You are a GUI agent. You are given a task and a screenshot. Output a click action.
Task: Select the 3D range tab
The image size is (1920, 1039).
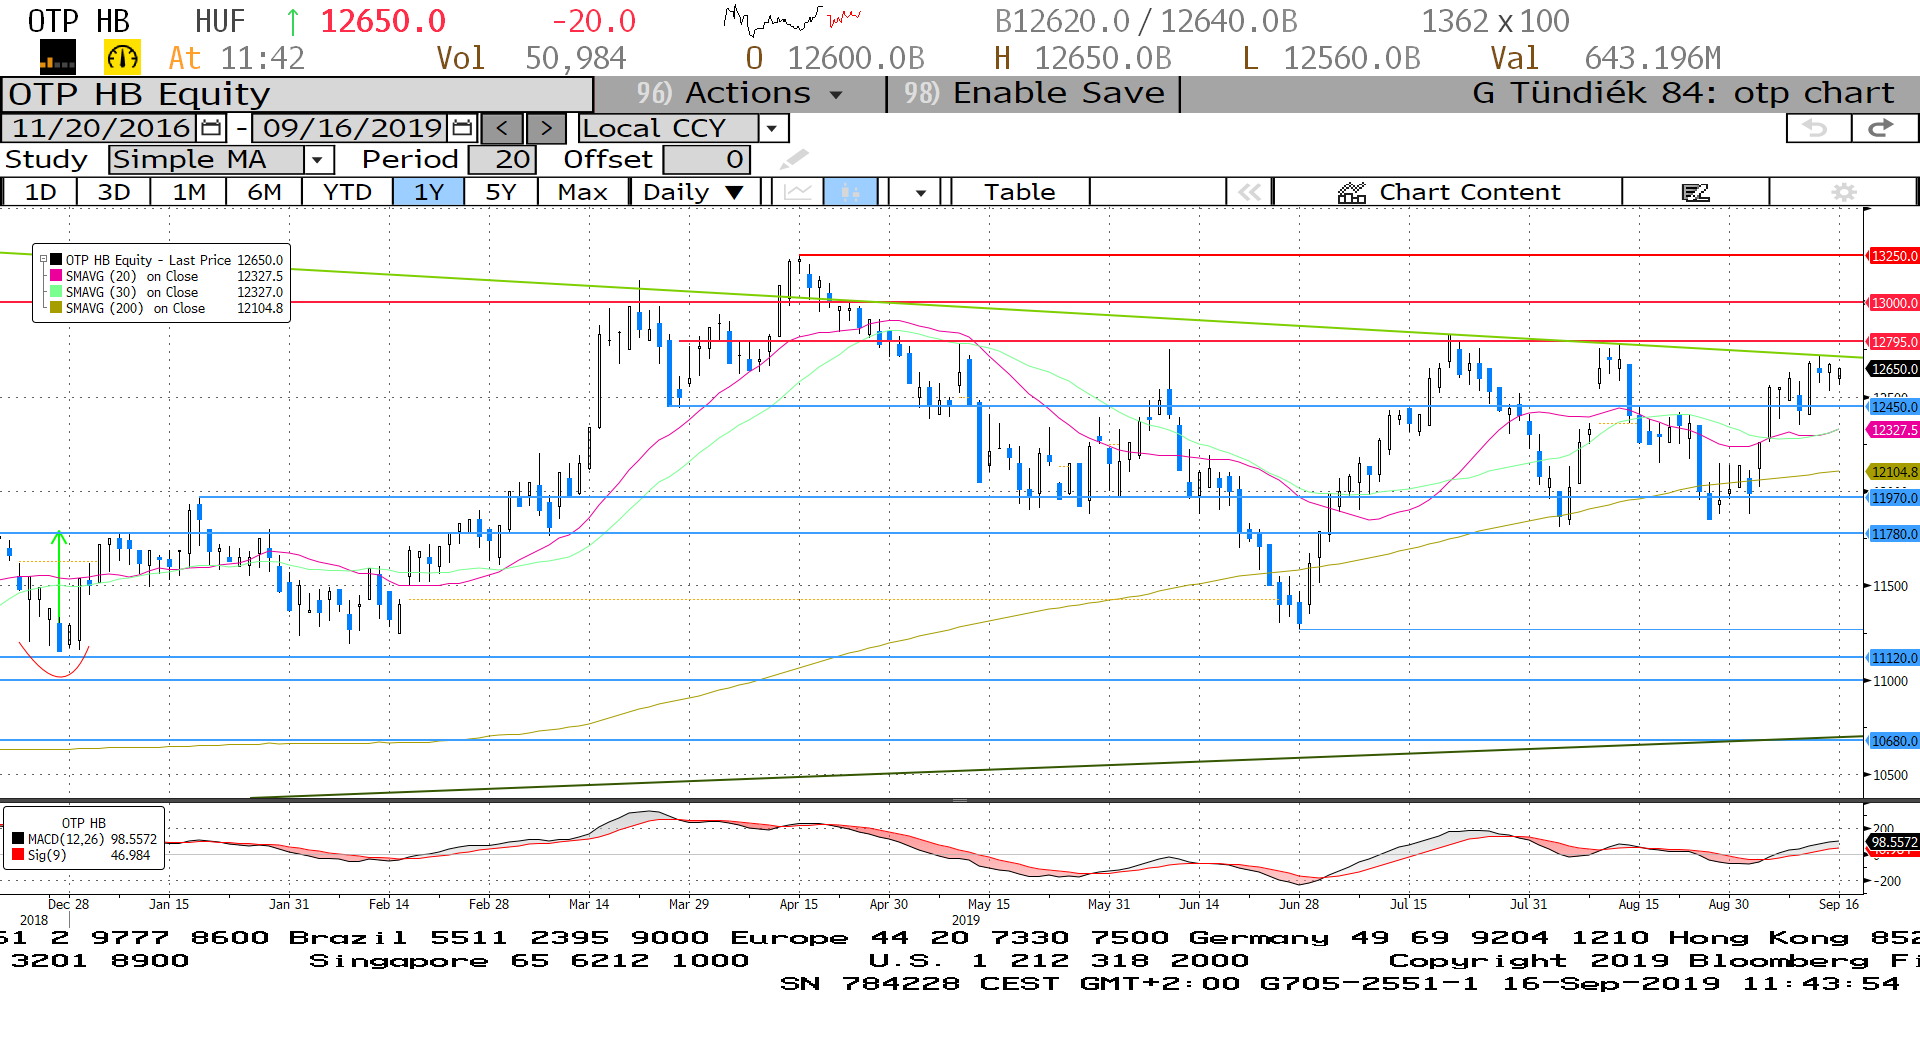[x=114, y=192]
